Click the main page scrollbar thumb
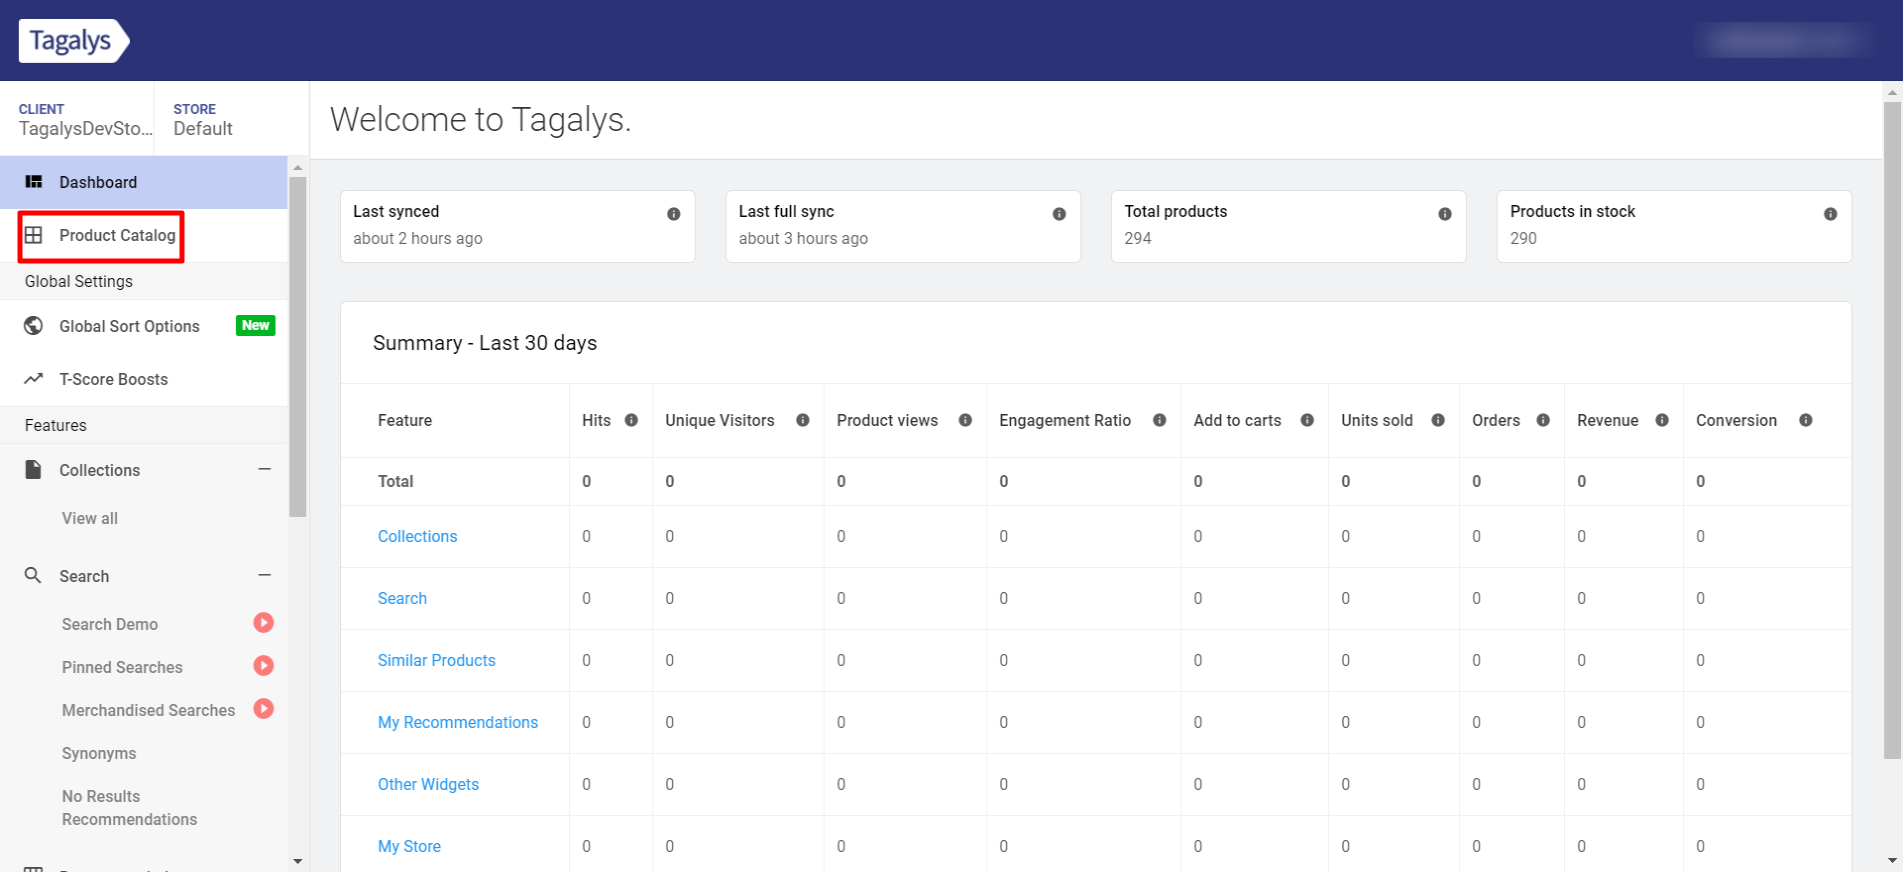1903x872 pixels. (1892, 430)
